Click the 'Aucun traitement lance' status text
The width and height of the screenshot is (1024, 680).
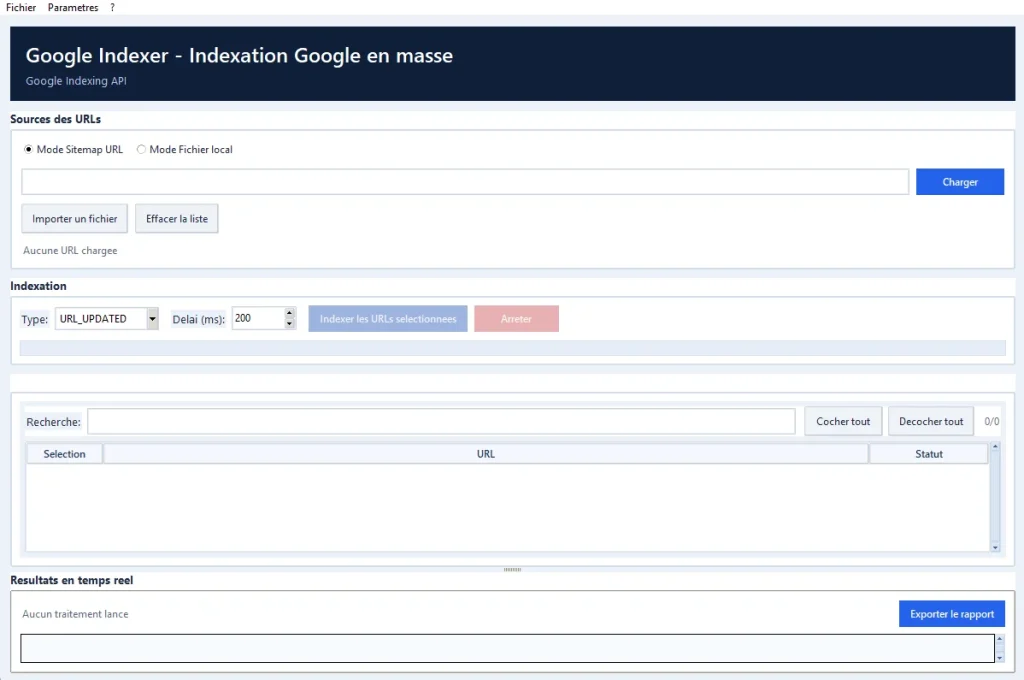75,614
